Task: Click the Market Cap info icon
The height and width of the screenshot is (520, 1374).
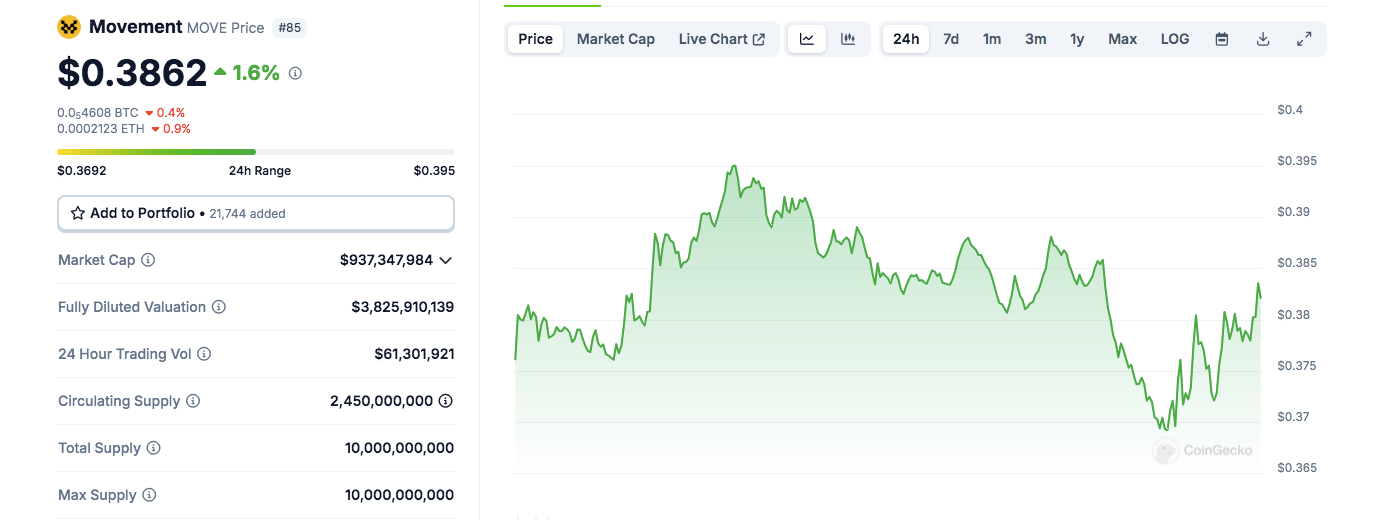Action: (148, 260)
